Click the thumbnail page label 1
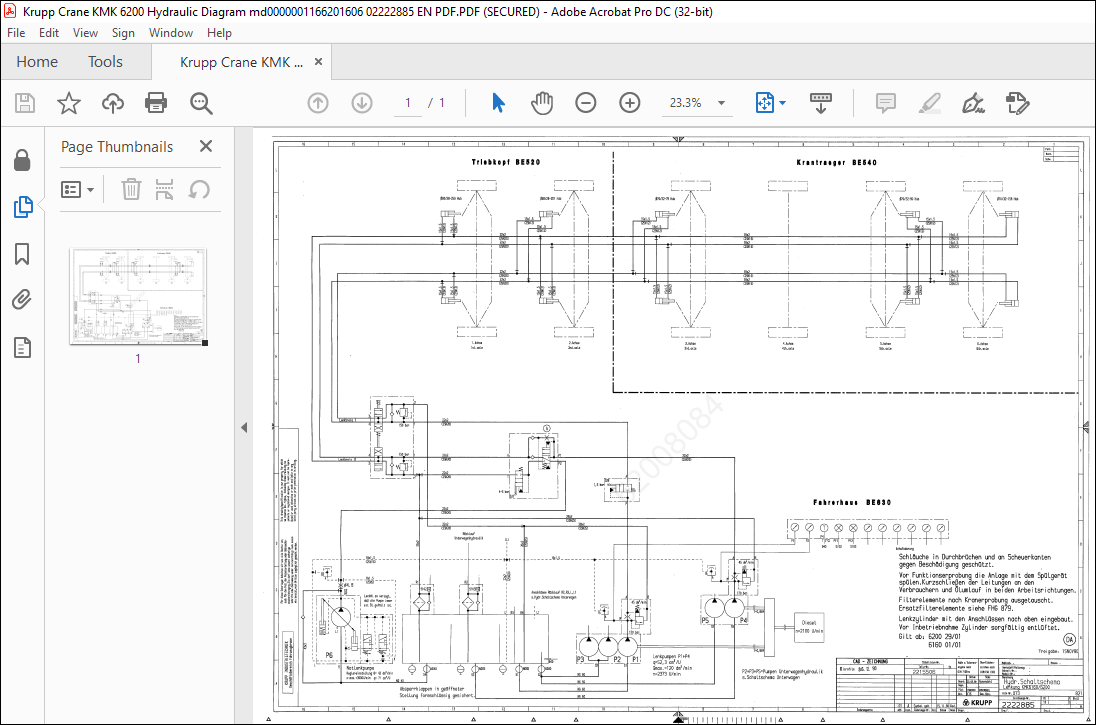The image size is (1096, 725). point(138,359)
